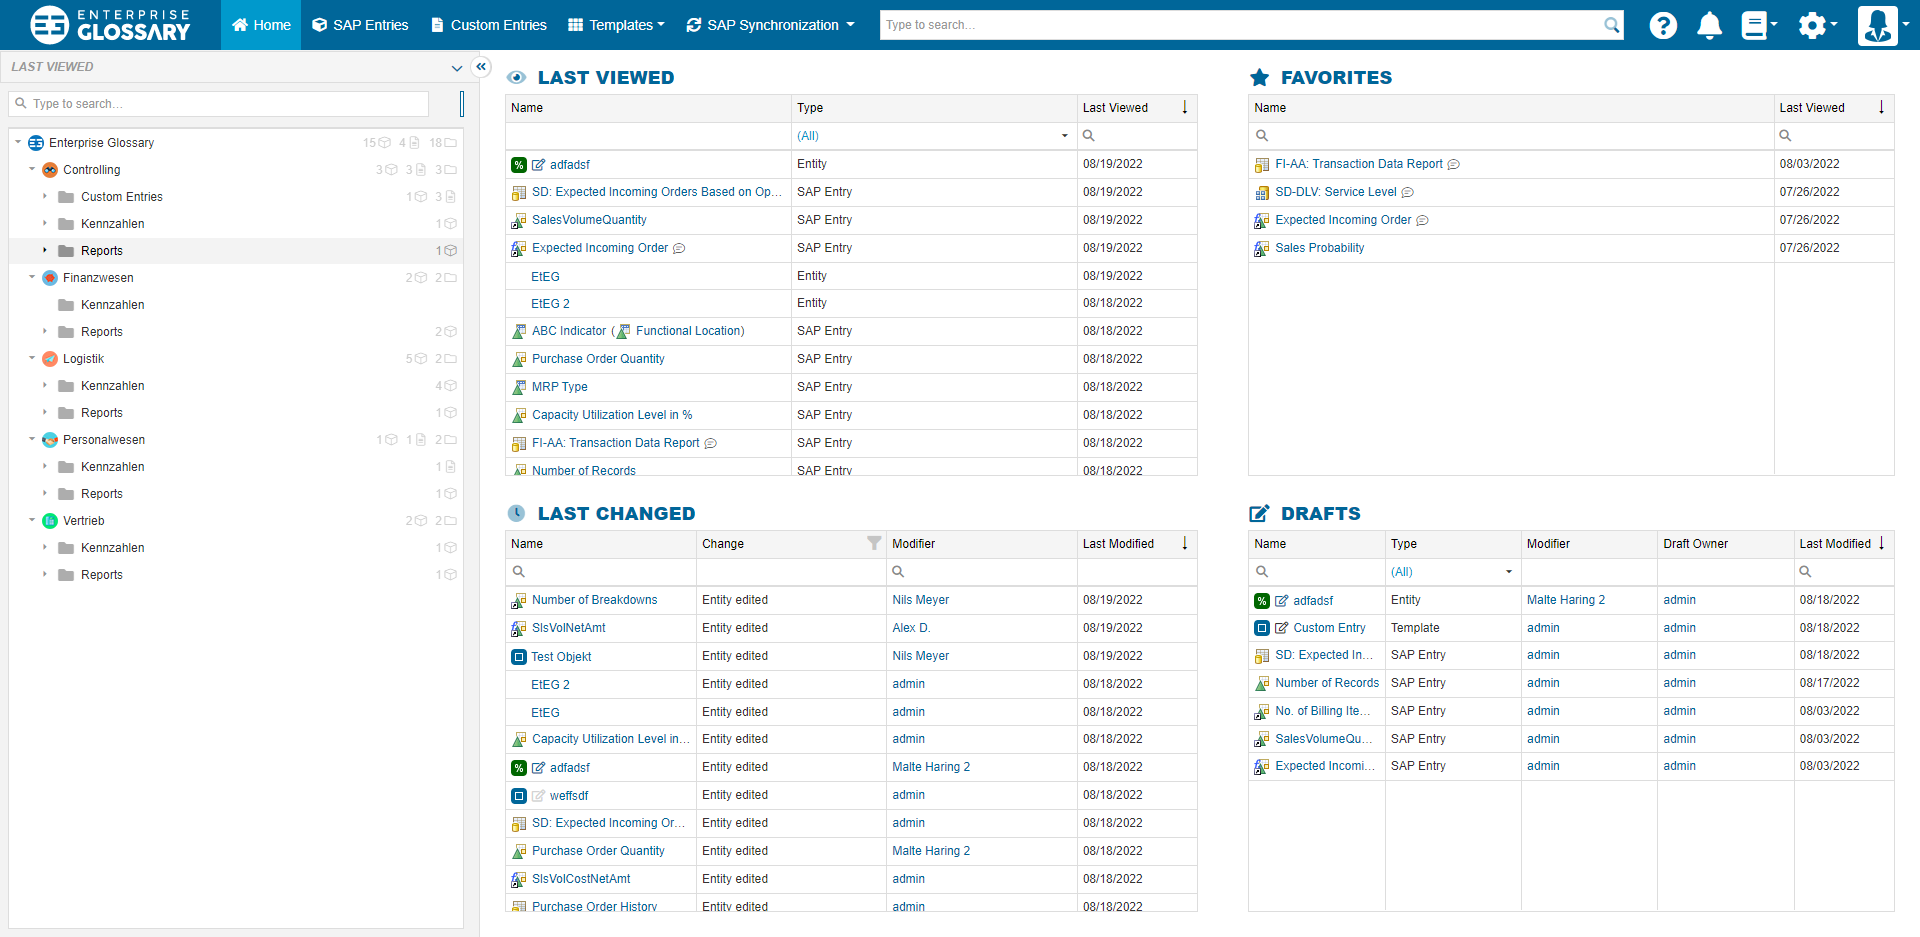Click modifier Nils Meyer for Number of Breakdowns

click(x=921, y=600)
